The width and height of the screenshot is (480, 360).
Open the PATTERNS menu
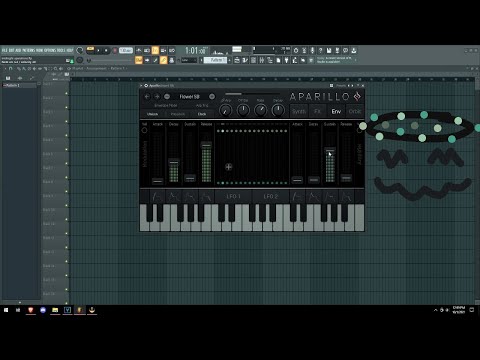click(29, 50)
